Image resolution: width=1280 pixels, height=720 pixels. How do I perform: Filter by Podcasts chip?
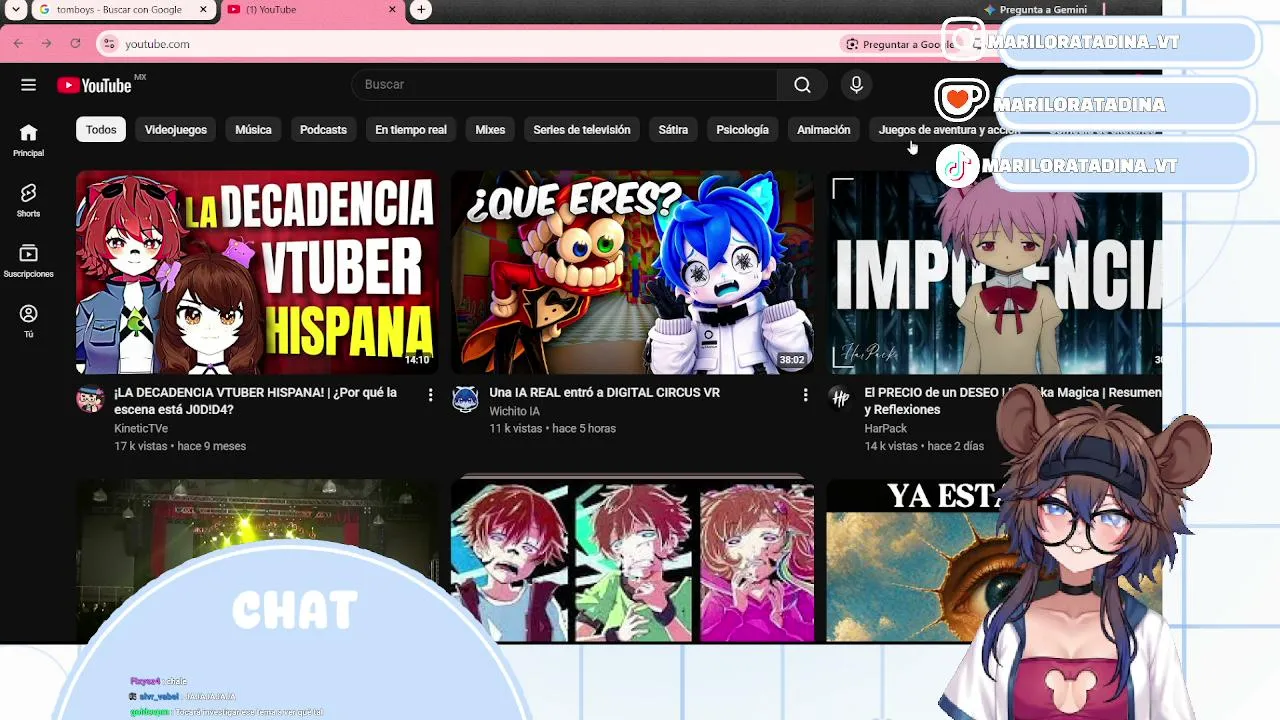point(323,130)
